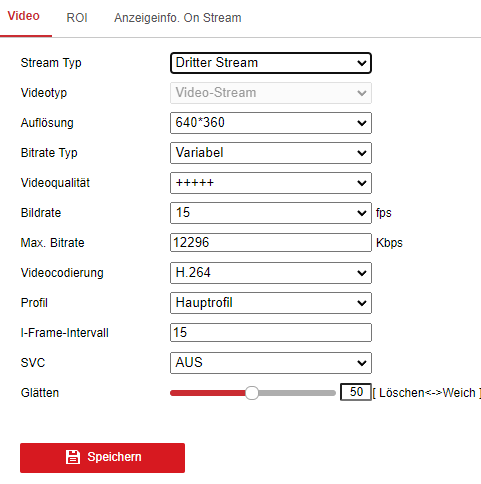Click the Max. Bitrate input field

pos(271,243)
